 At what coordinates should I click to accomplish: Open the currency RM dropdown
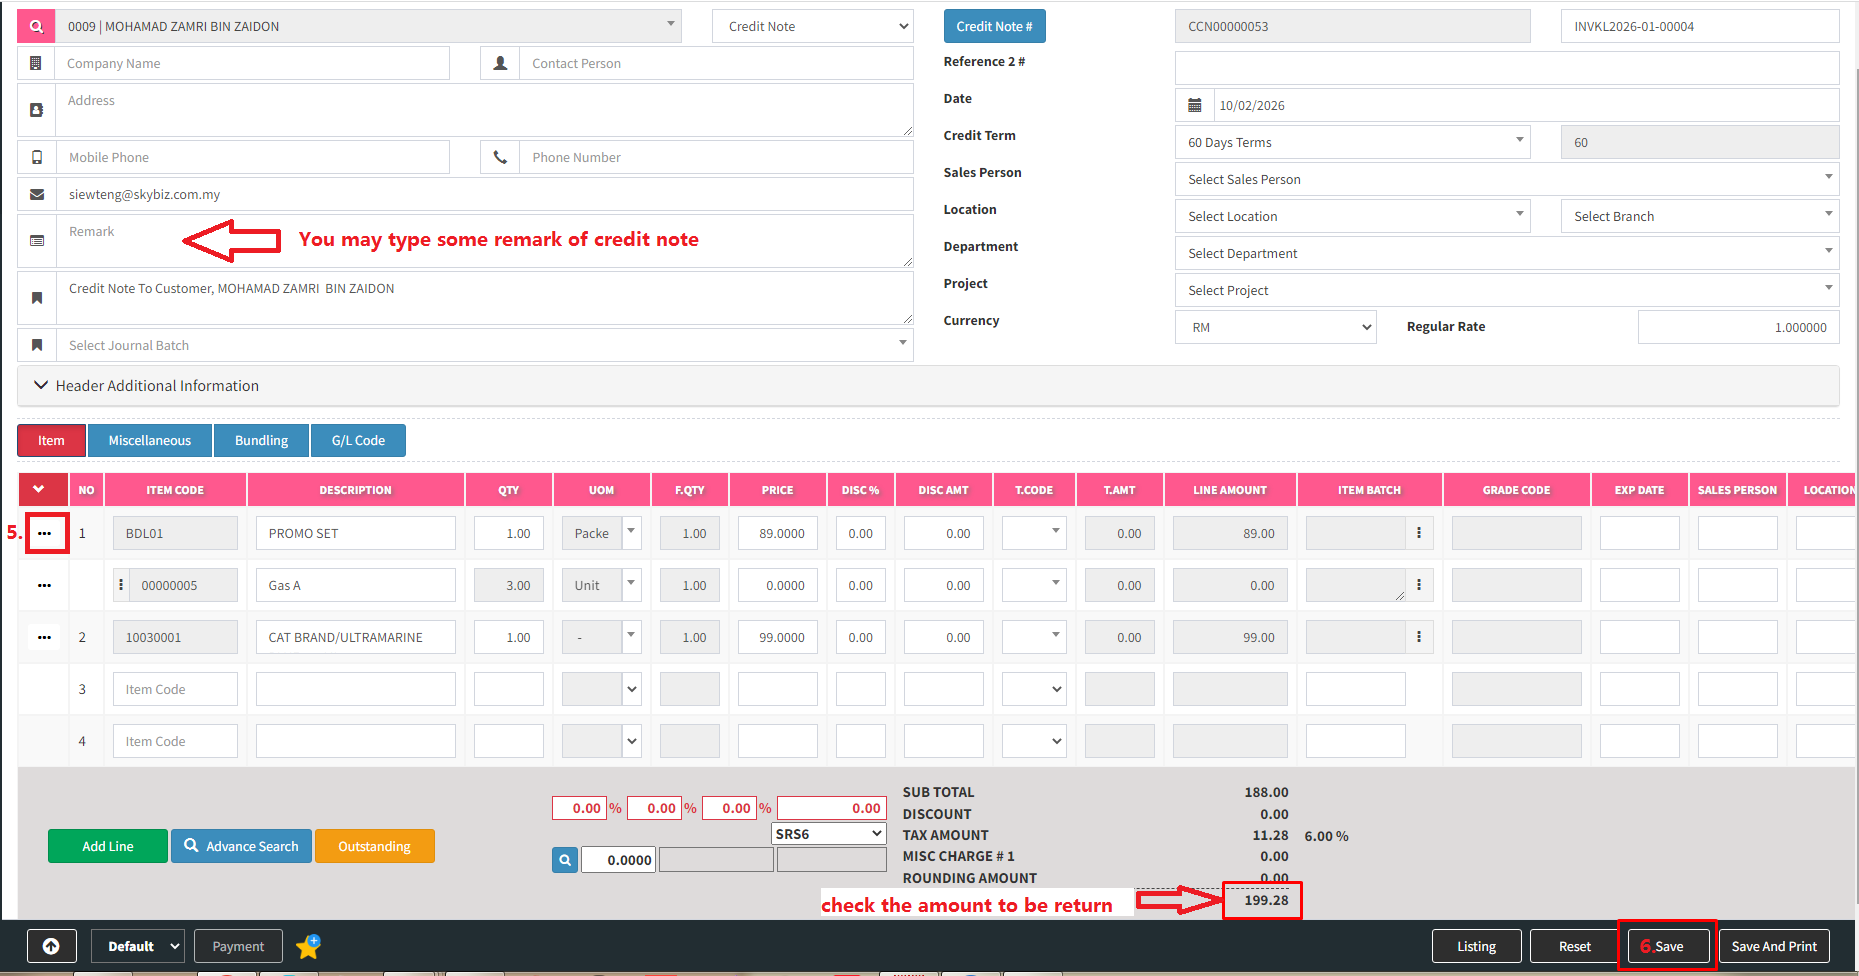point(1275,327)
